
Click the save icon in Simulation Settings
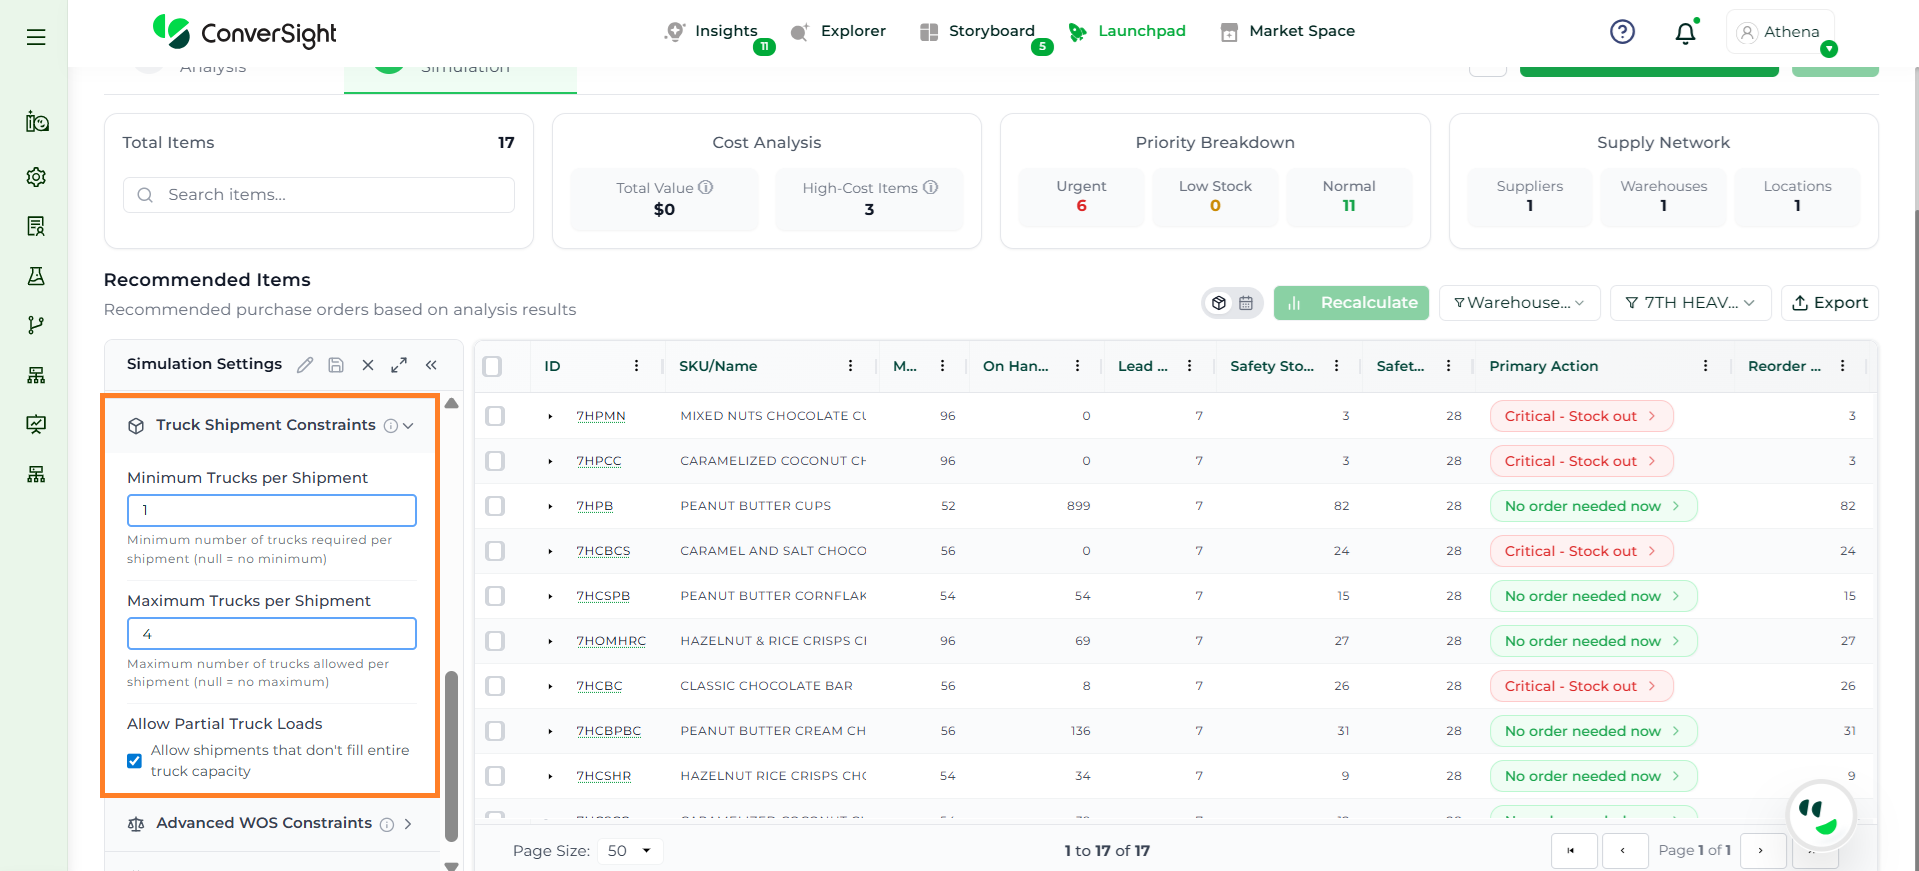click(336, 365)
